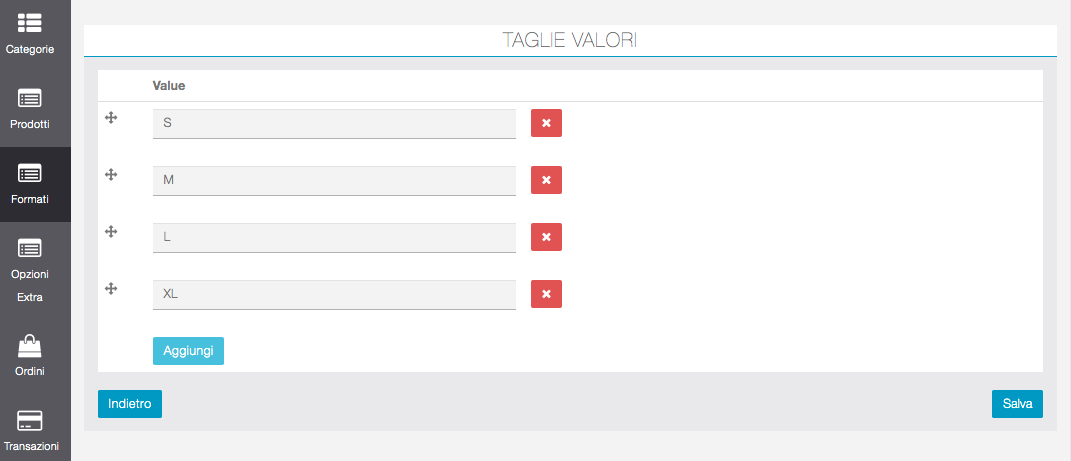Open the Transazioni credit card icon
This screenshot has width=1071, height=461.
(x=30, y=420)
